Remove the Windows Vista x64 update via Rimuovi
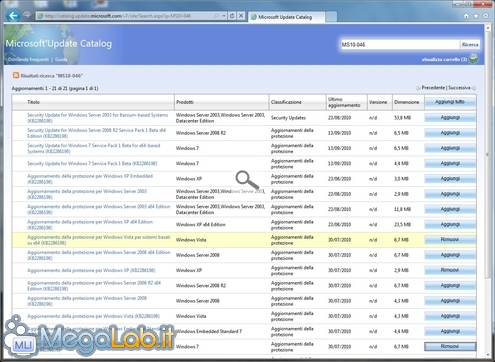This screenshot has height=362, width=495. point(450,240)
